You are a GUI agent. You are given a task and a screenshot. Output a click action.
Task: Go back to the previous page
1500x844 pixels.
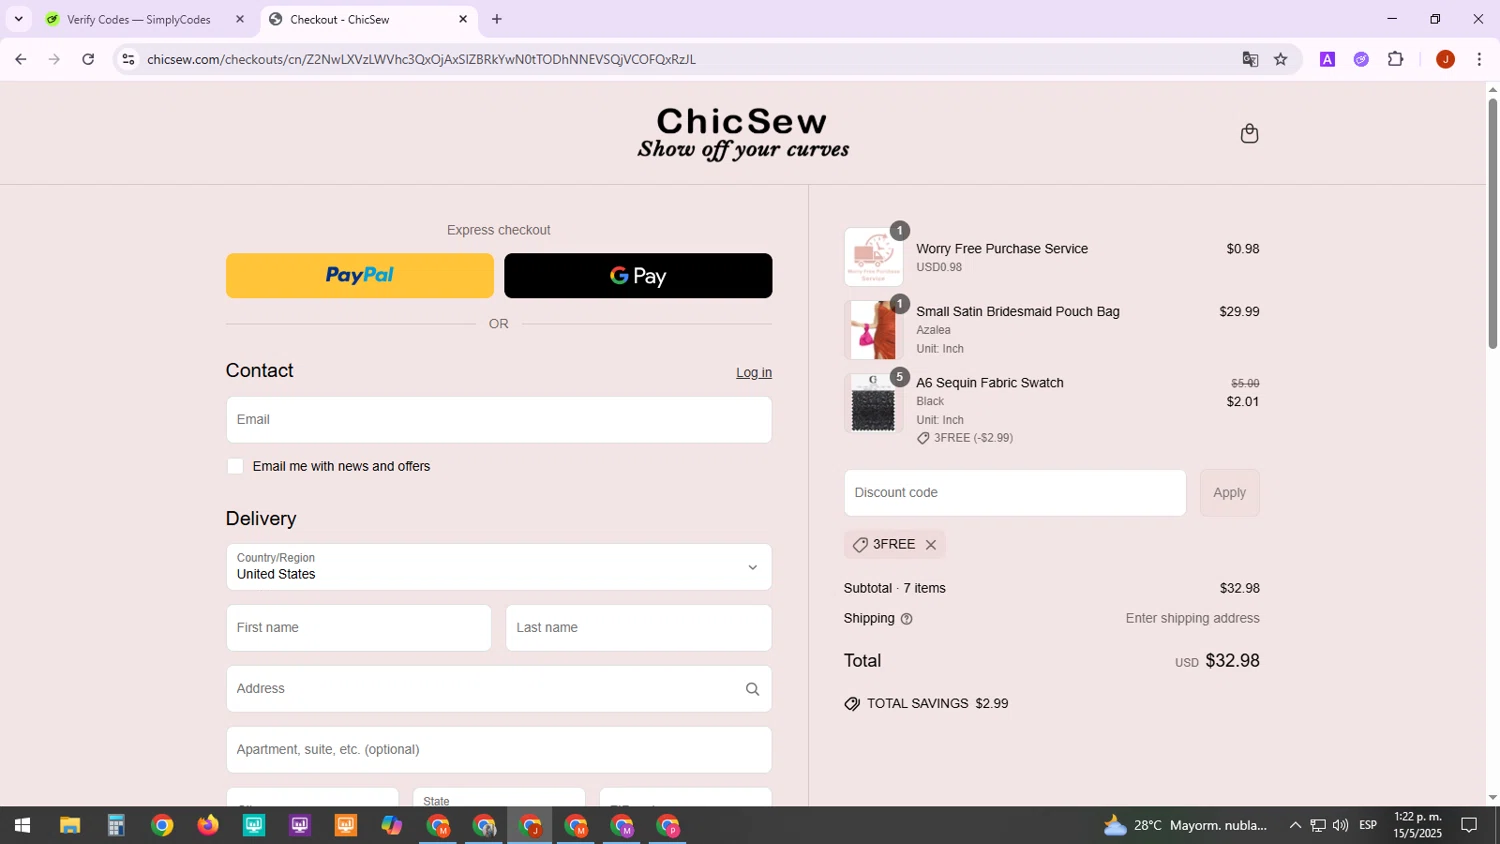(x=20, y=59)
